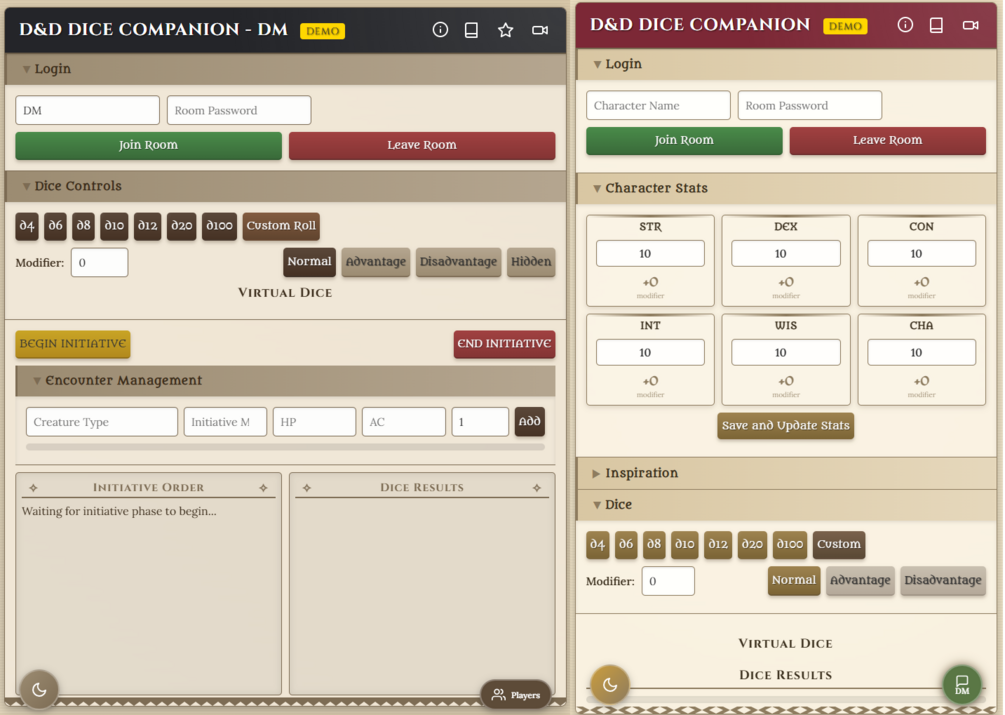Enable Hidden roll mode in DM panel
This screenshot has width=1005, height=715.
531,262
